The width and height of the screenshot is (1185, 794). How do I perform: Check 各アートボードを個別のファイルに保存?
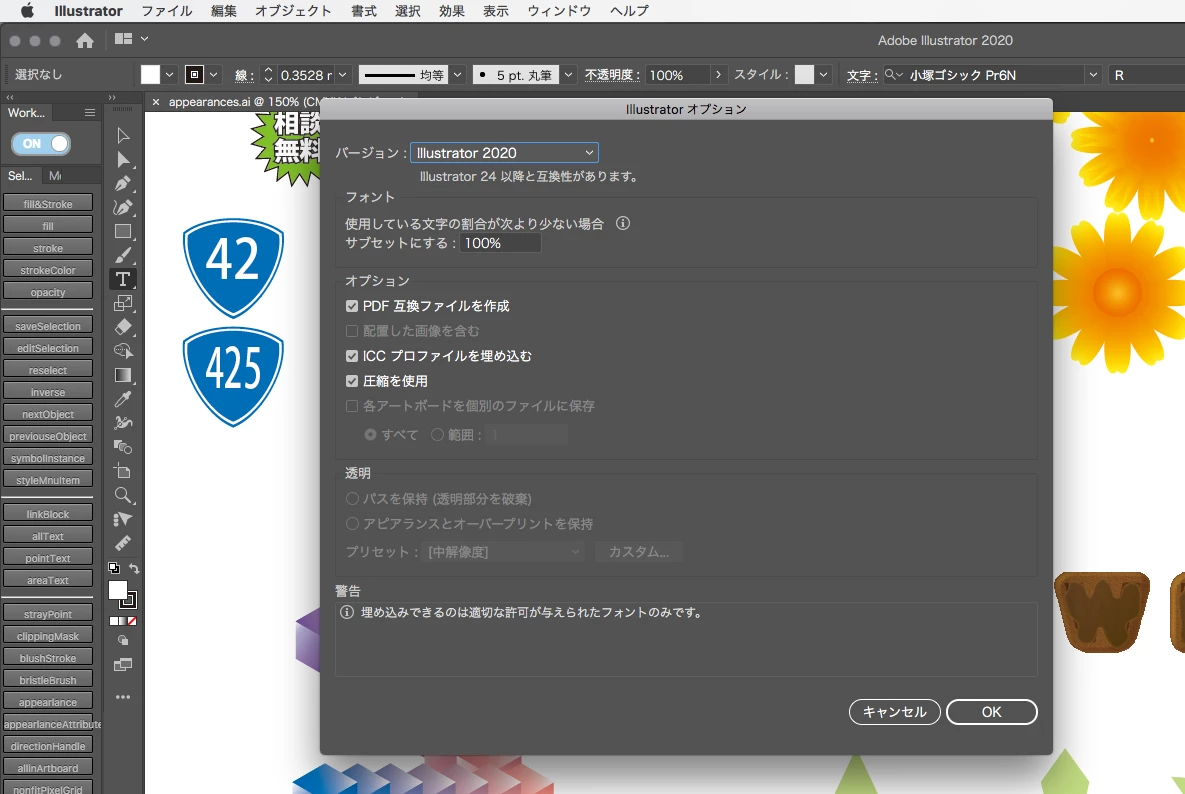point(352,406)
